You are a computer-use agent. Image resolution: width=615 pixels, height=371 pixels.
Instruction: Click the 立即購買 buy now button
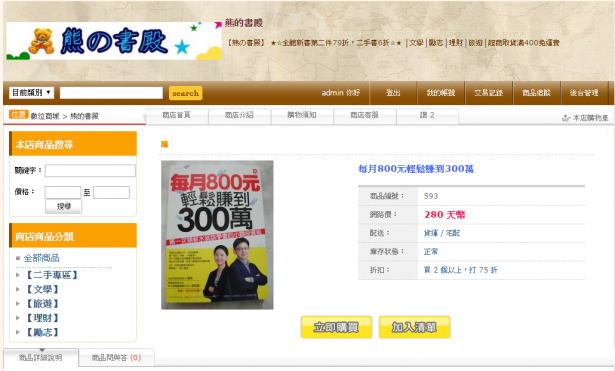coord(336,327)
